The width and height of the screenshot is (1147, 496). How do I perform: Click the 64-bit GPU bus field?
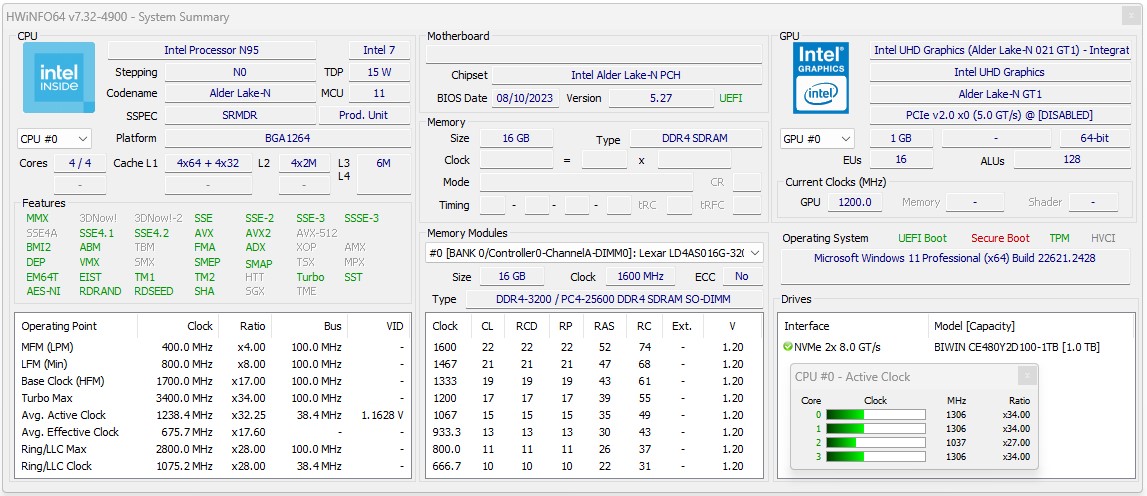click(1094, 138)
